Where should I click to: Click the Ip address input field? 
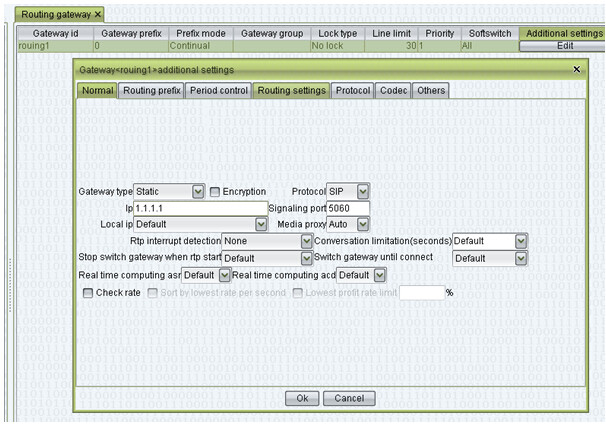coord(201,208)
